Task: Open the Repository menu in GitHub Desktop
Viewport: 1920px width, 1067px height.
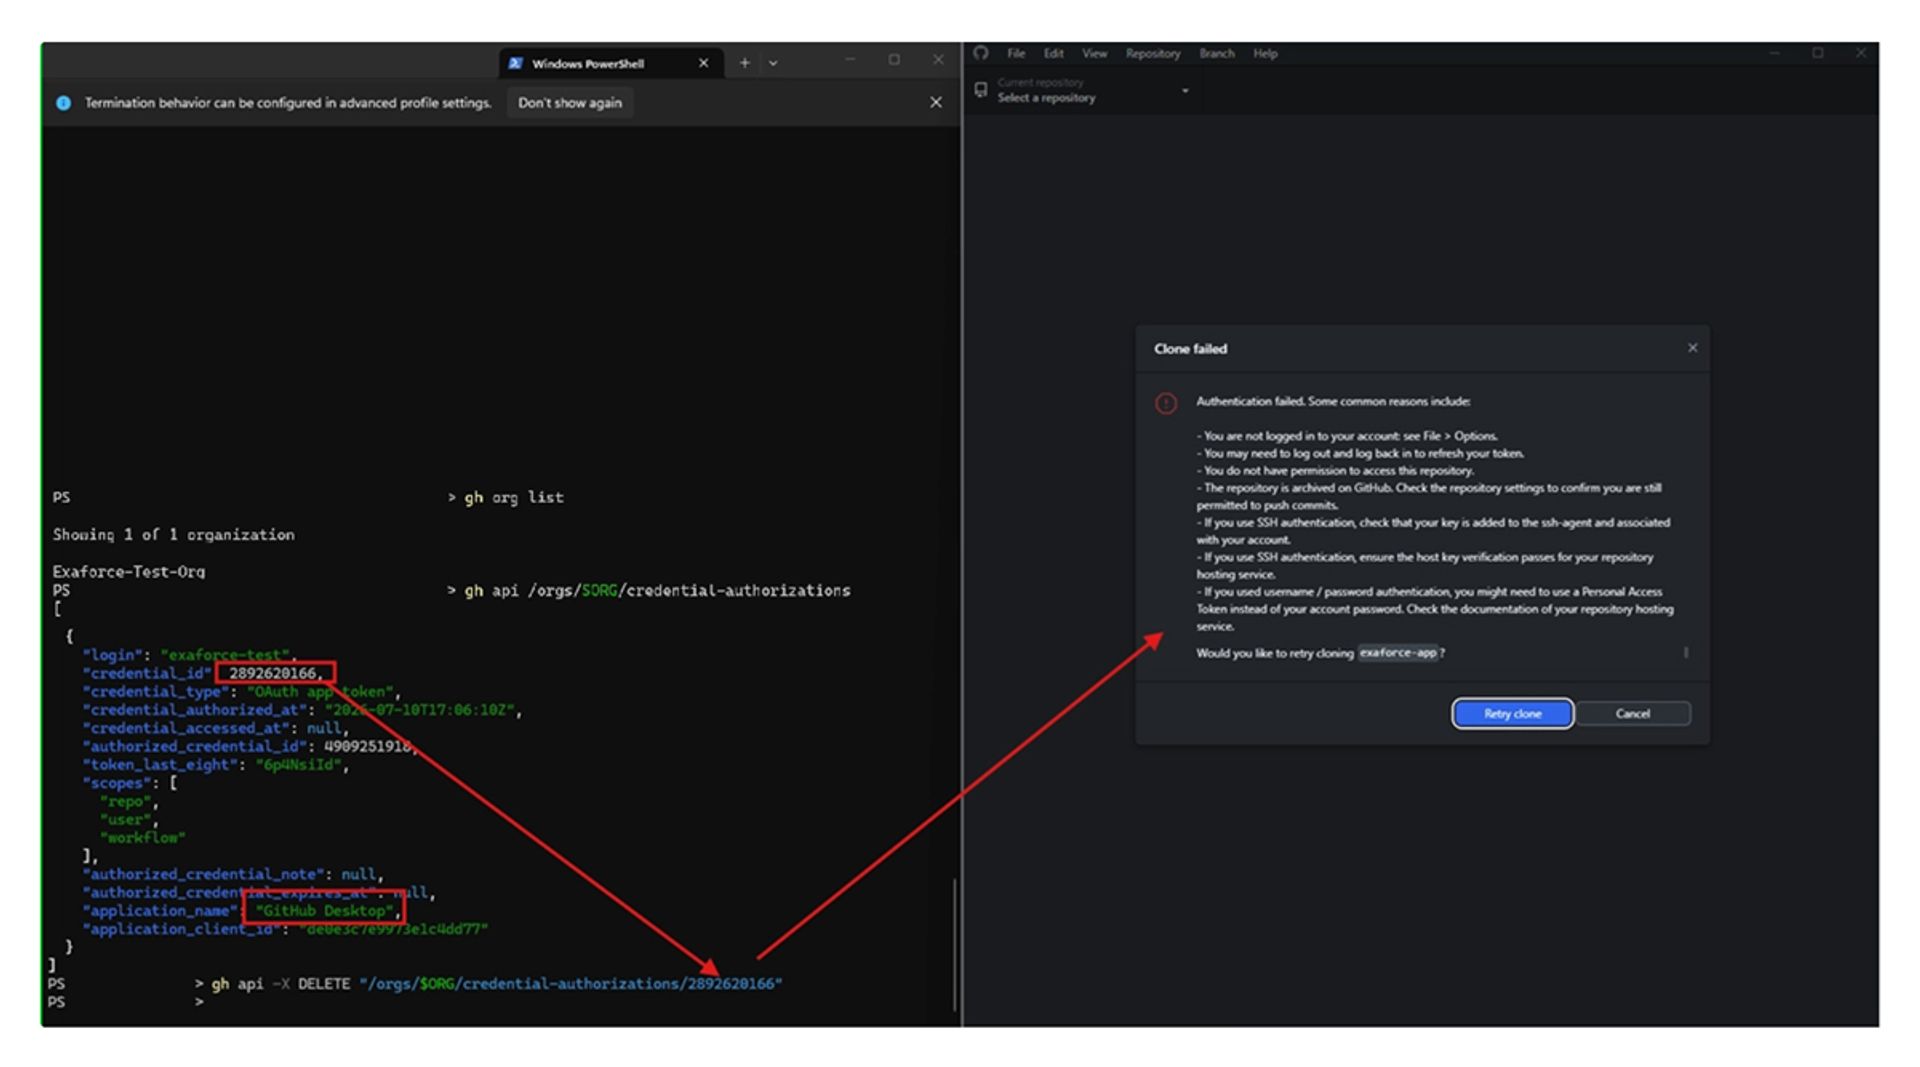Action: [x=1153, y=54]
